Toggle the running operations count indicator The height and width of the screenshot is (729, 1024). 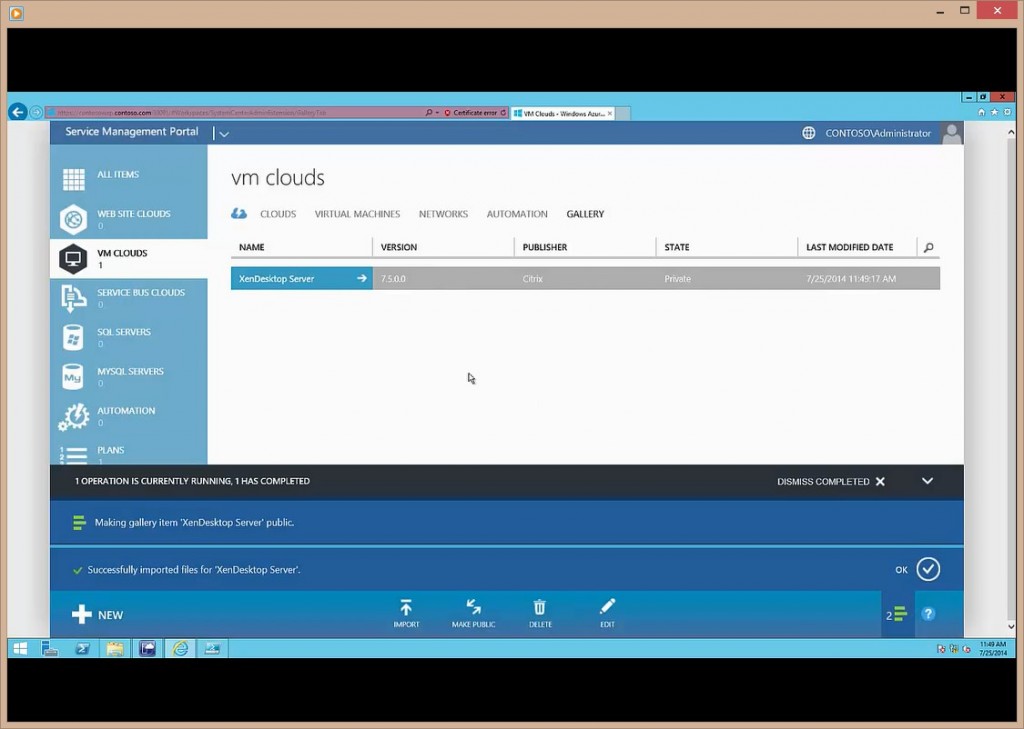tap(896, 615)
